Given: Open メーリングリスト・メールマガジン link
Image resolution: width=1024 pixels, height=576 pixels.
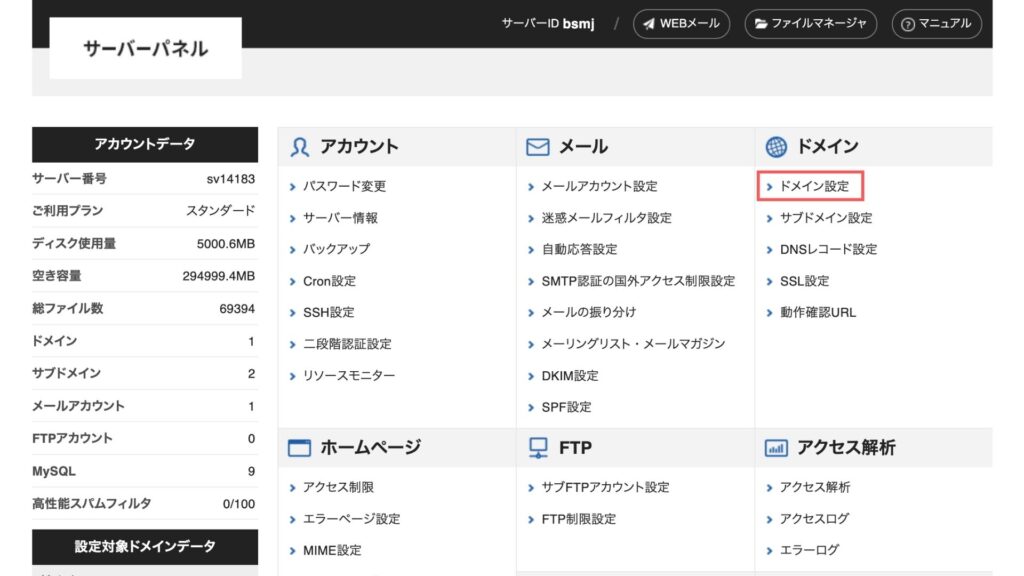Looking at the screenshot, I should click(x=633, y=344).
